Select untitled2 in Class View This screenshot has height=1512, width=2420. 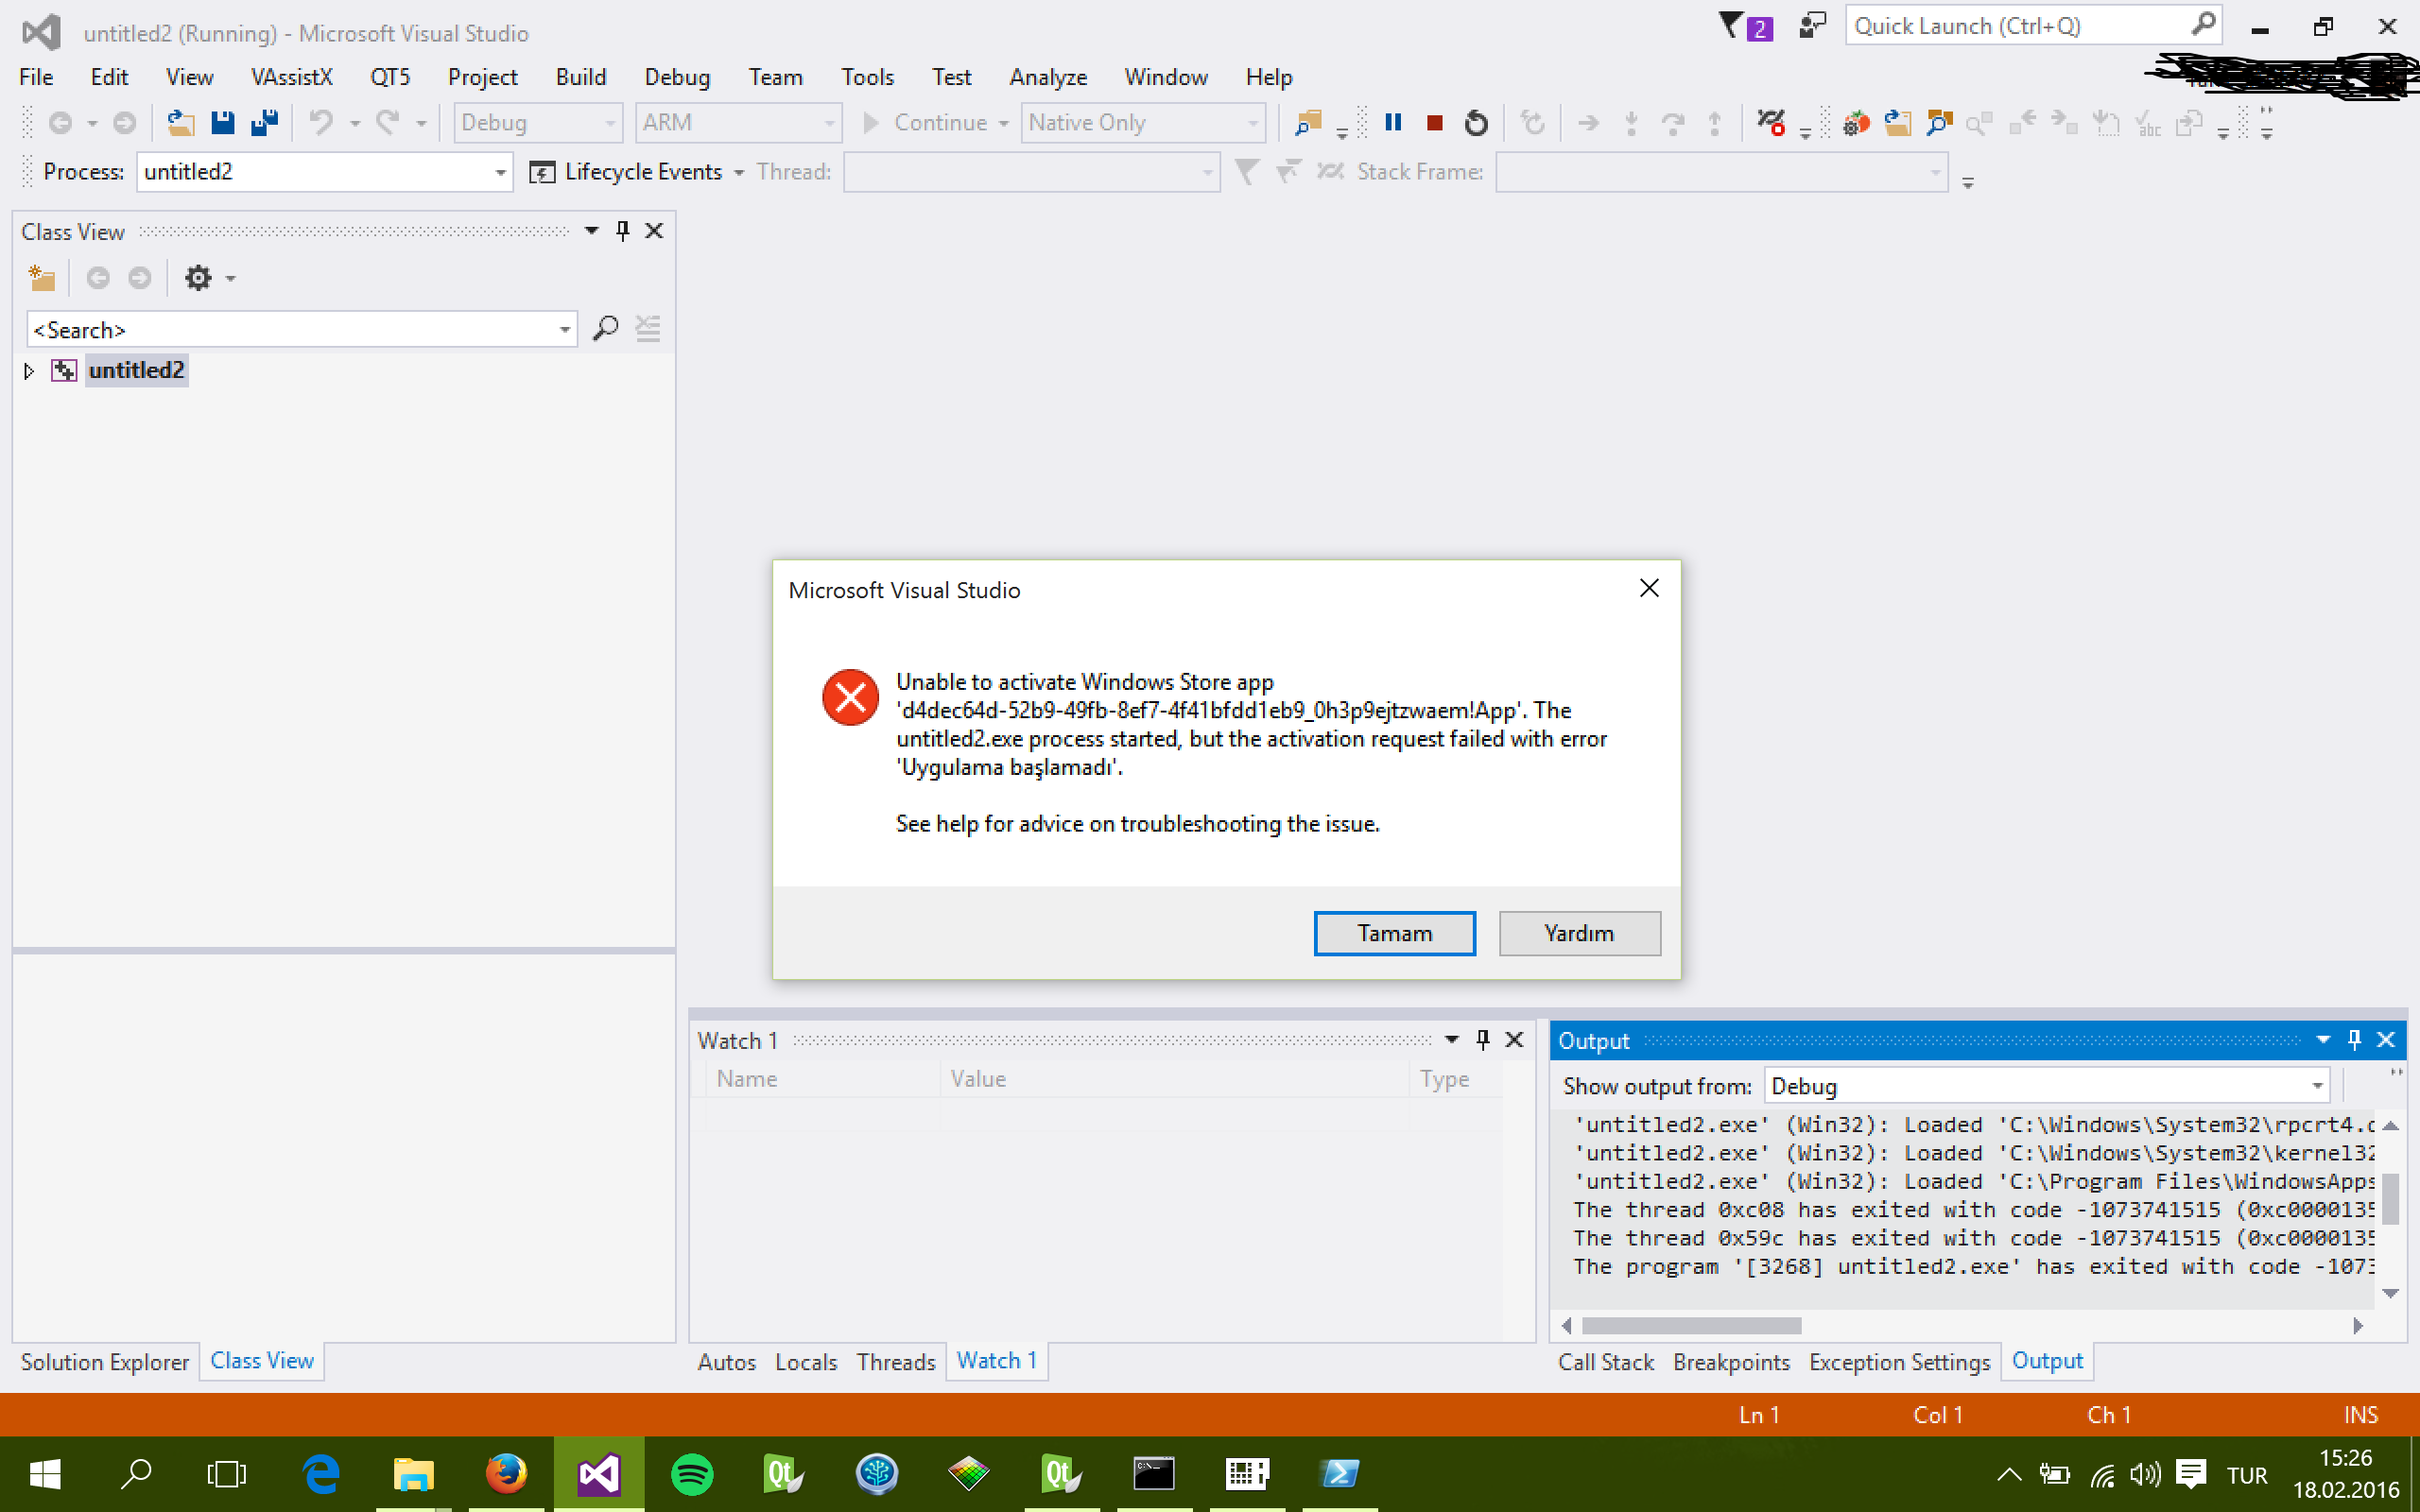[136, 370]
